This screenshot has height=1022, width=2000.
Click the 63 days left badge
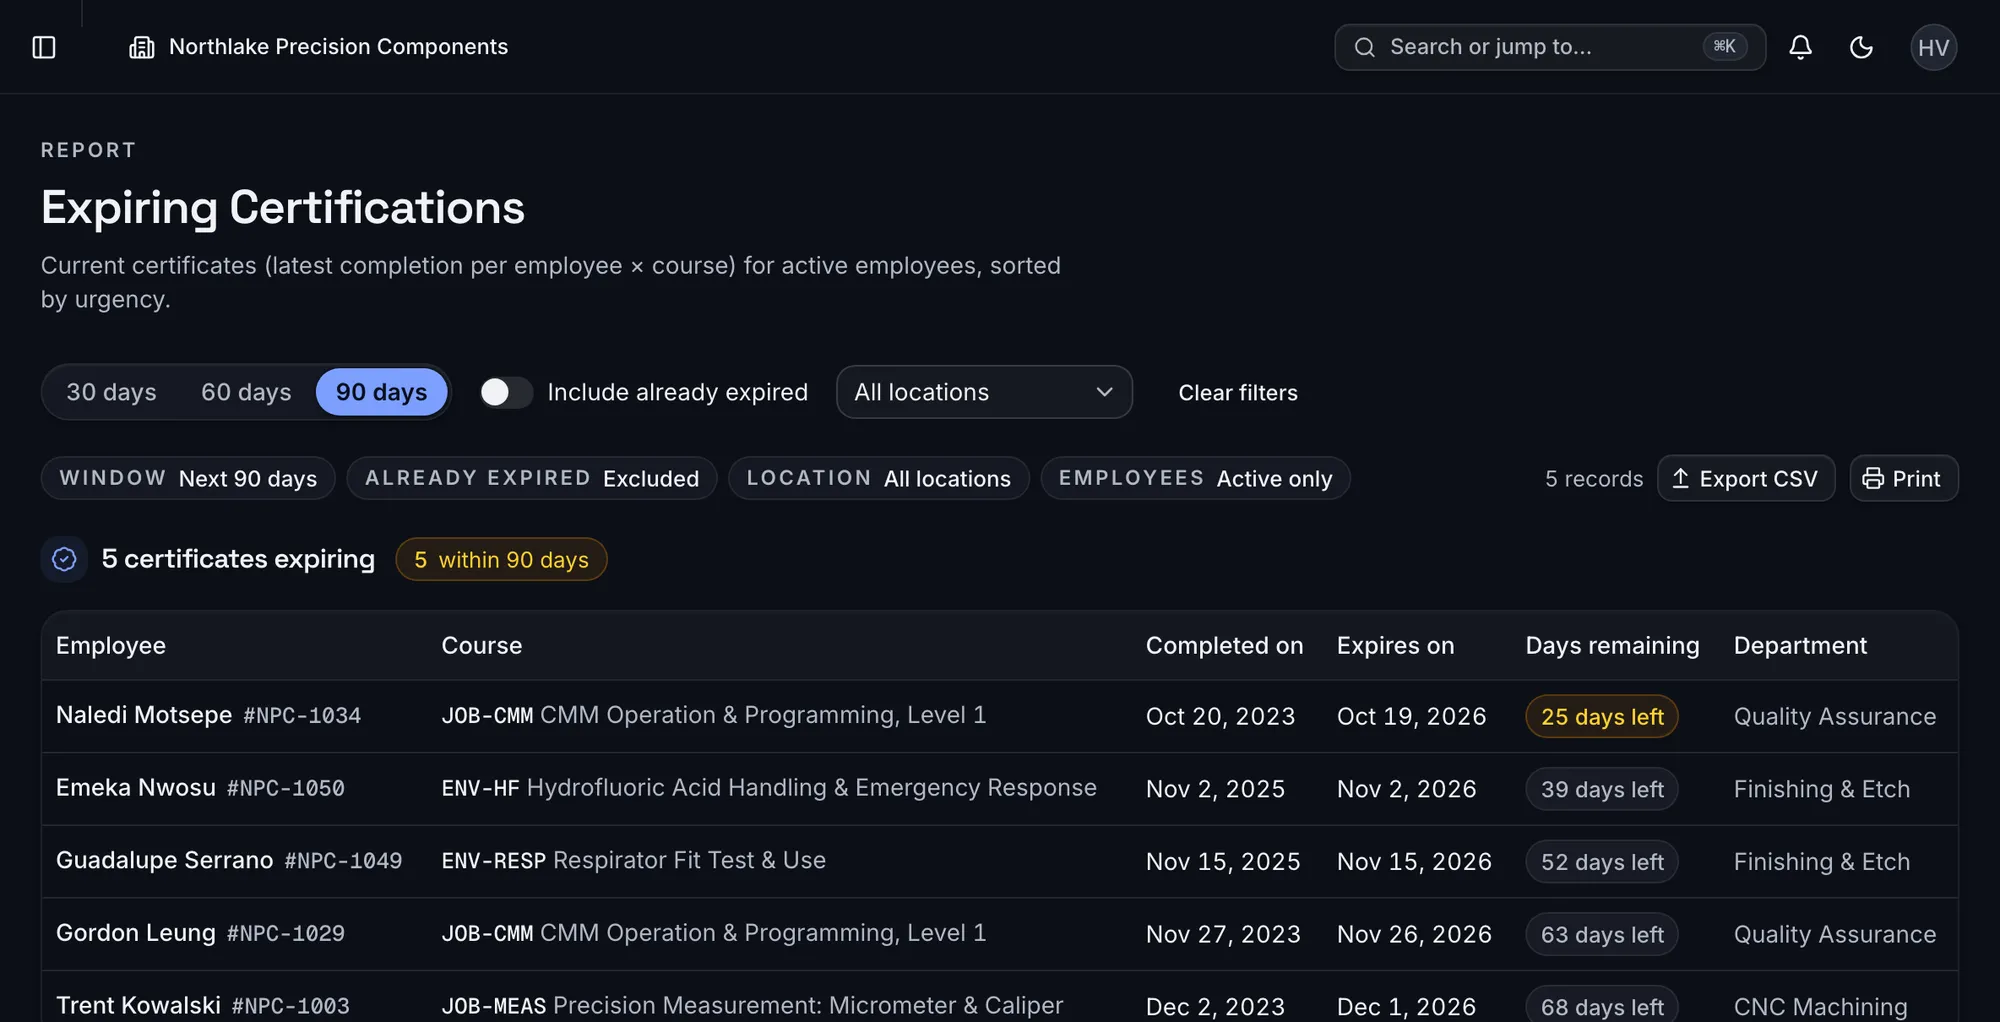tap(1602, 934)
